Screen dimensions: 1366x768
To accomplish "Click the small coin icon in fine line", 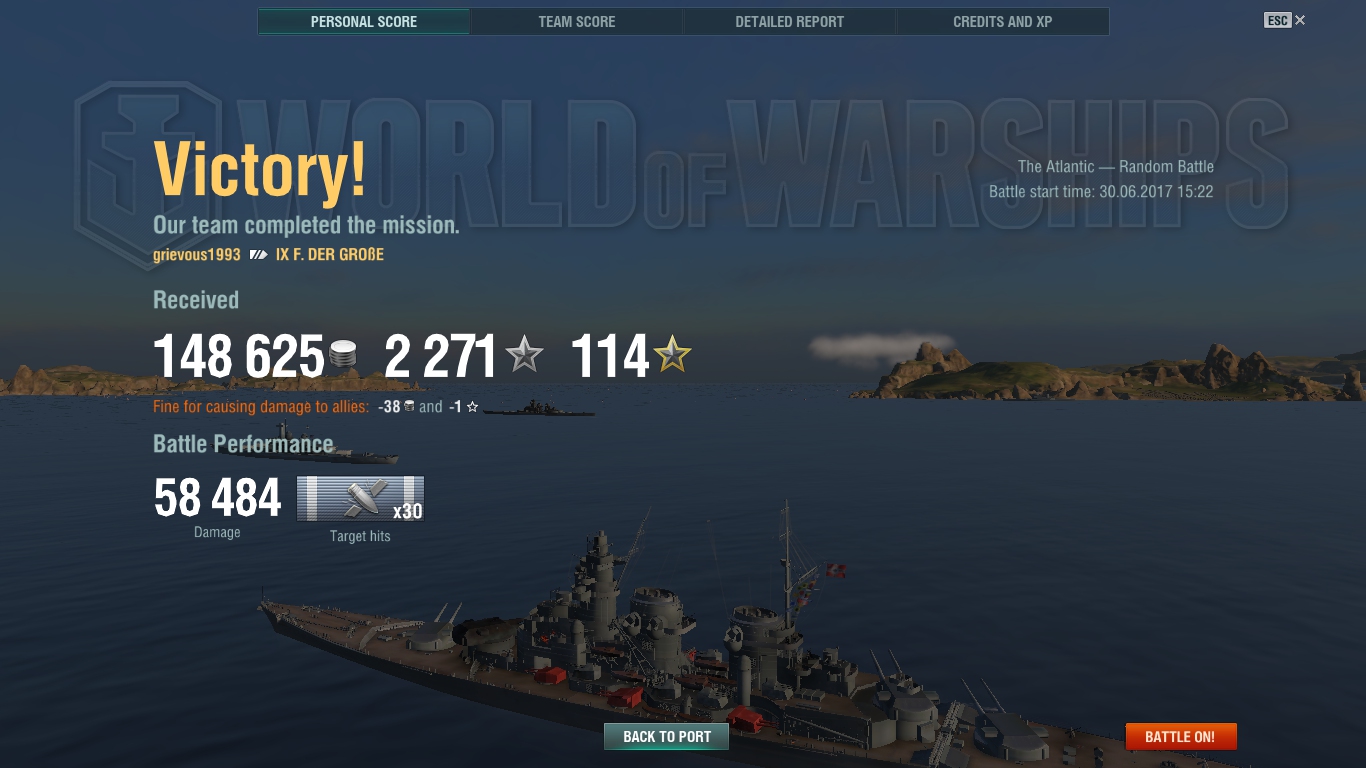I will tap(409, 407).
